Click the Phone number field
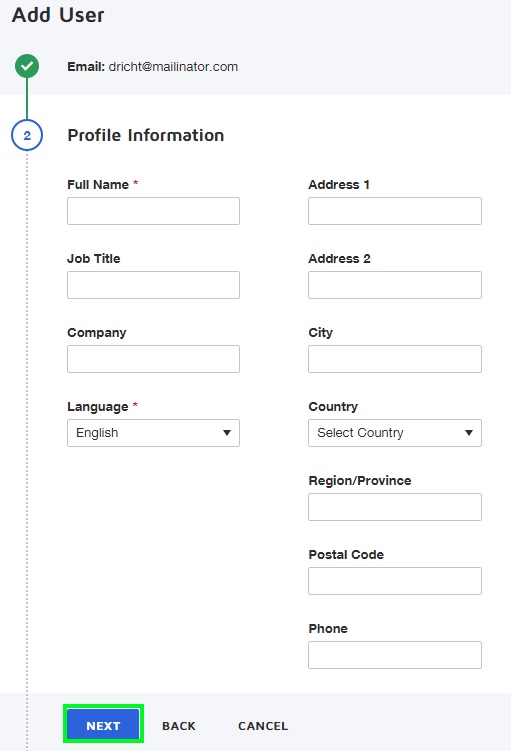The image size is (511, 751). [x=395, y=655]
